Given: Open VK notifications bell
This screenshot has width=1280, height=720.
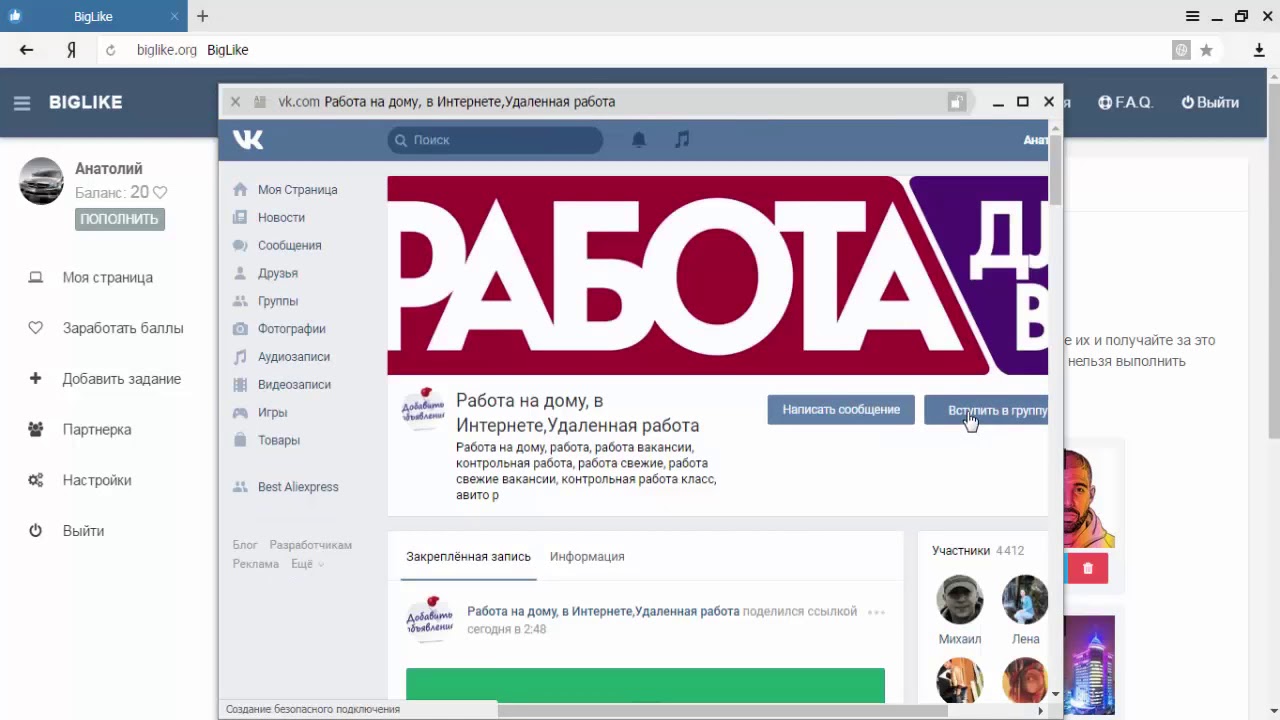Looking at the screenshot, I should [x=639, y=140].
